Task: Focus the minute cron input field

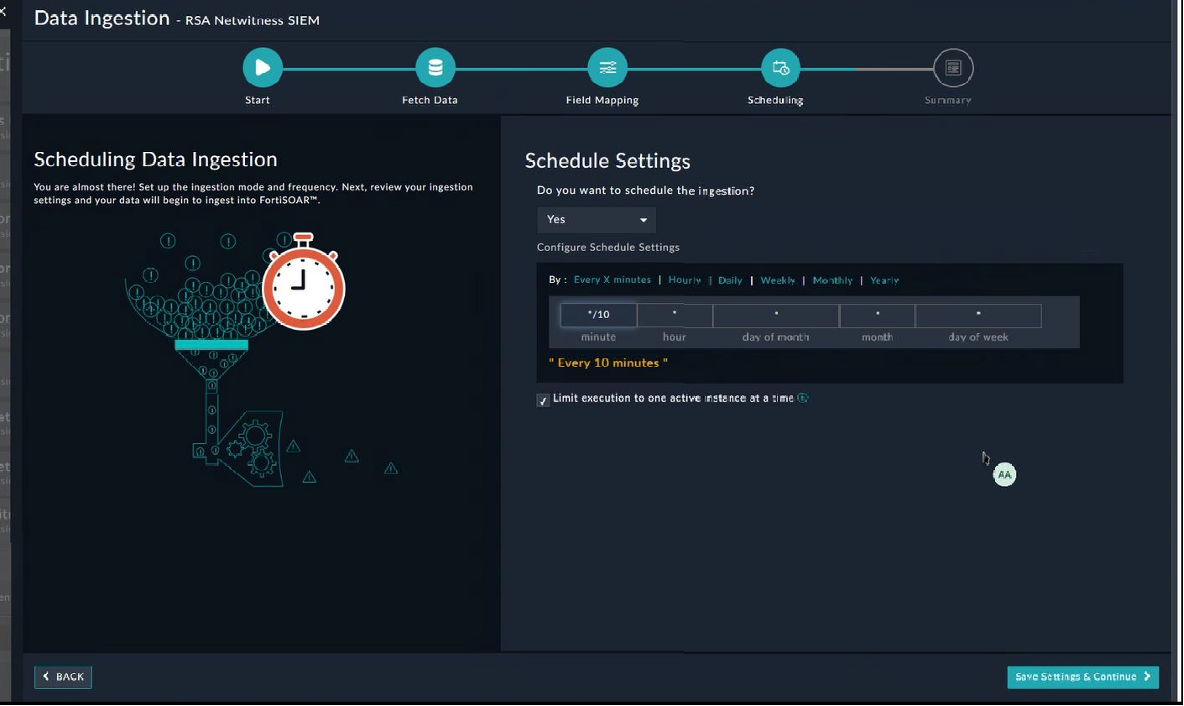Action: tap(598, 315)
